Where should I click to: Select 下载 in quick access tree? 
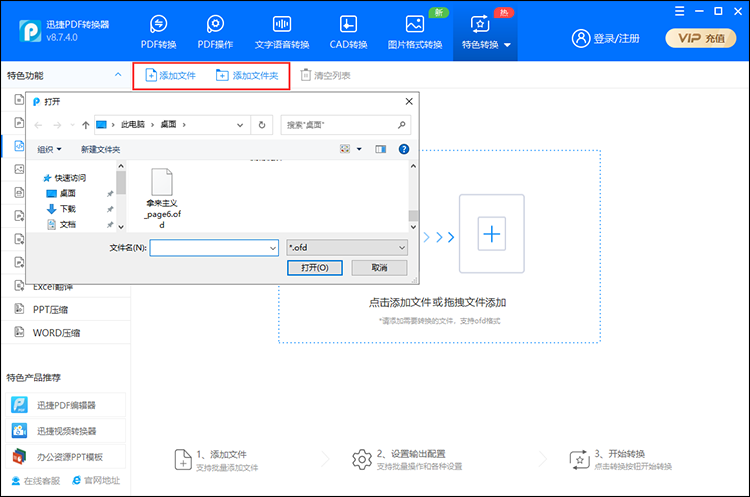[x=61, y=209]
